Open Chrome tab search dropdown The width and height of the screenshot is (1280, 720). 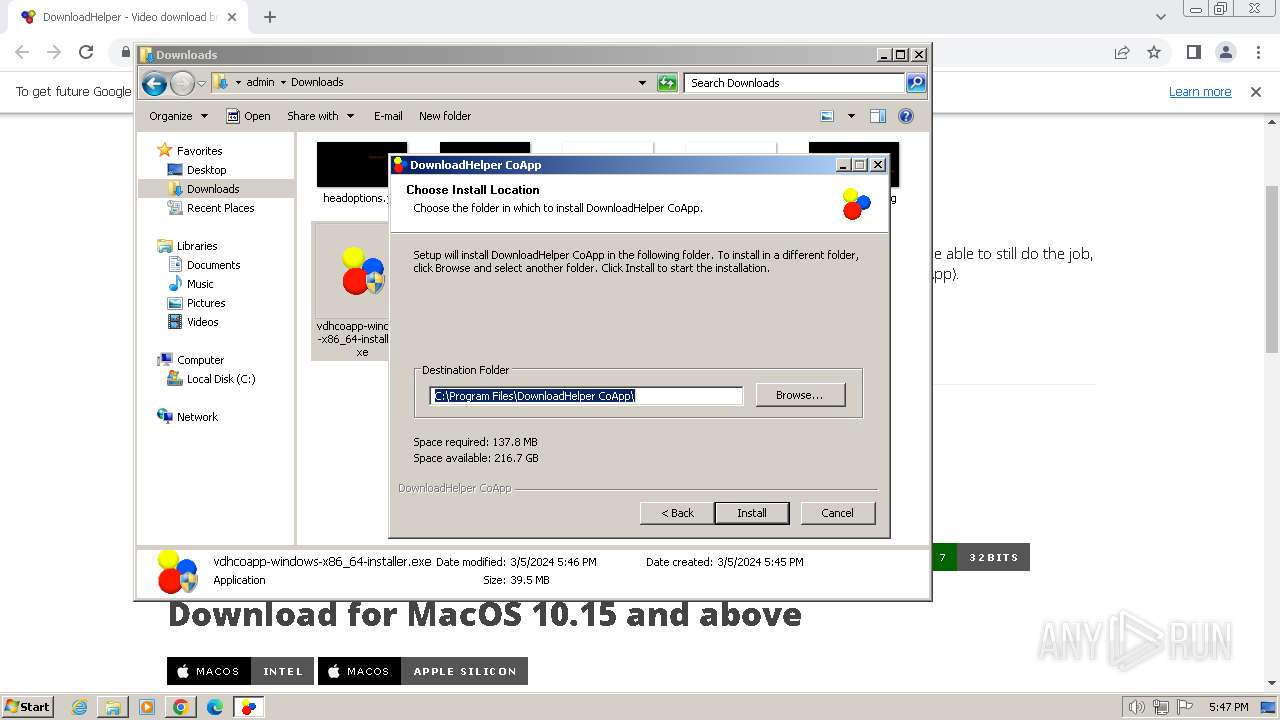pos(1160,17)
